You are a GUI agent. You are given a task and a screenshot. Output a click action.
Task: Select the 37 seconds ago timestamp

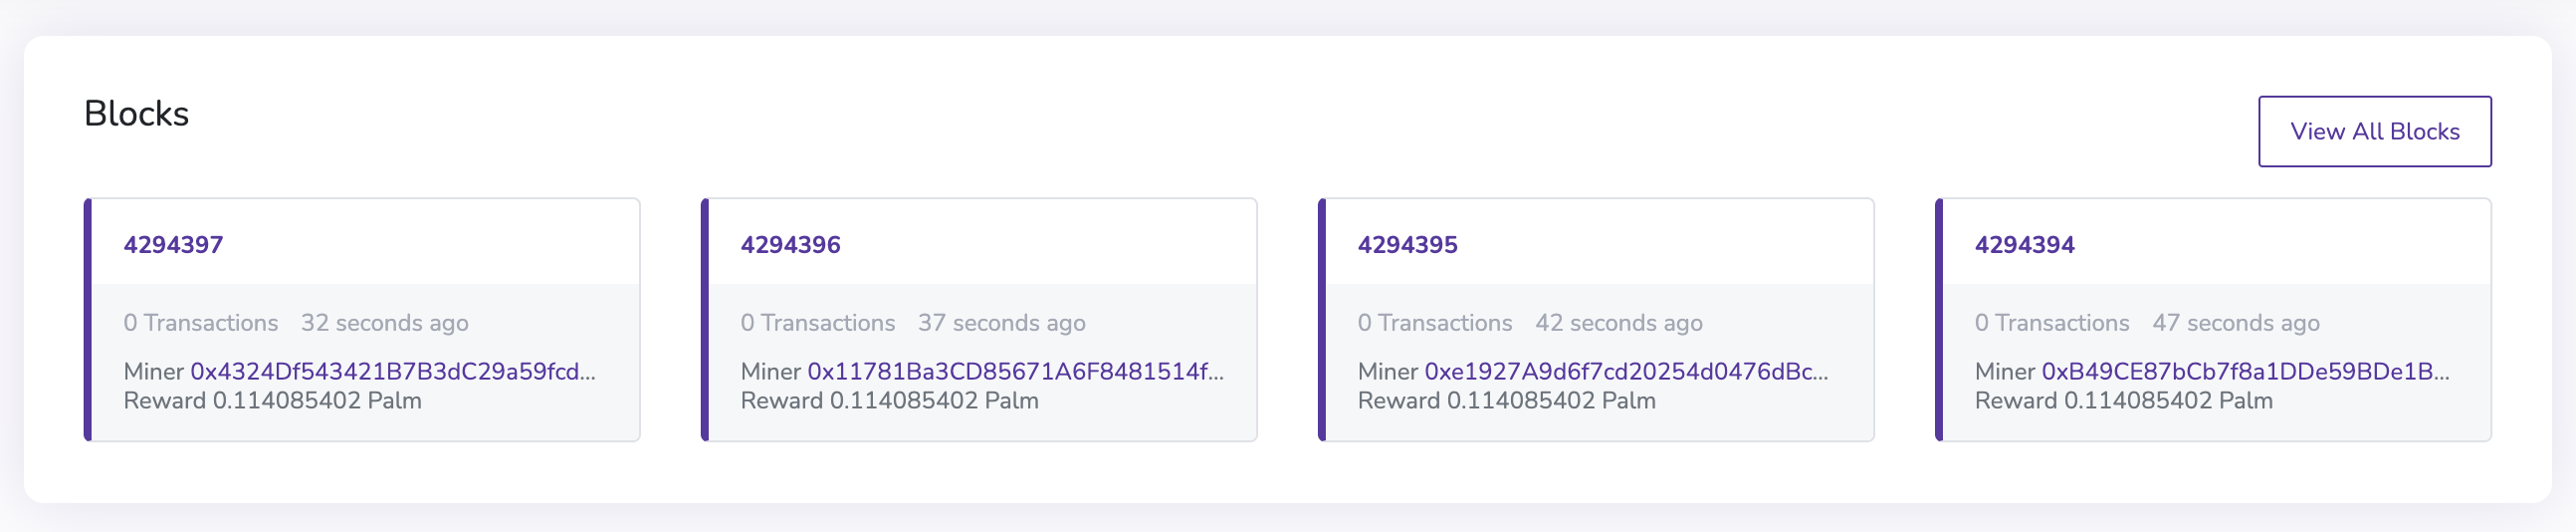coord(1002,323)
